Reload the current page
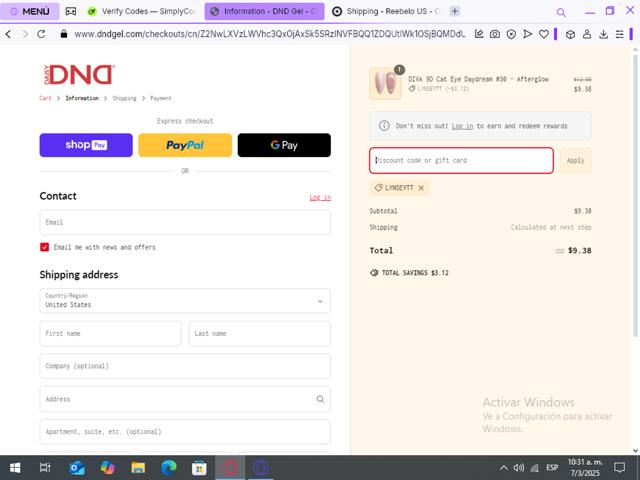Image resolution: width=640 pixels, height=480 pixels. 41,34
